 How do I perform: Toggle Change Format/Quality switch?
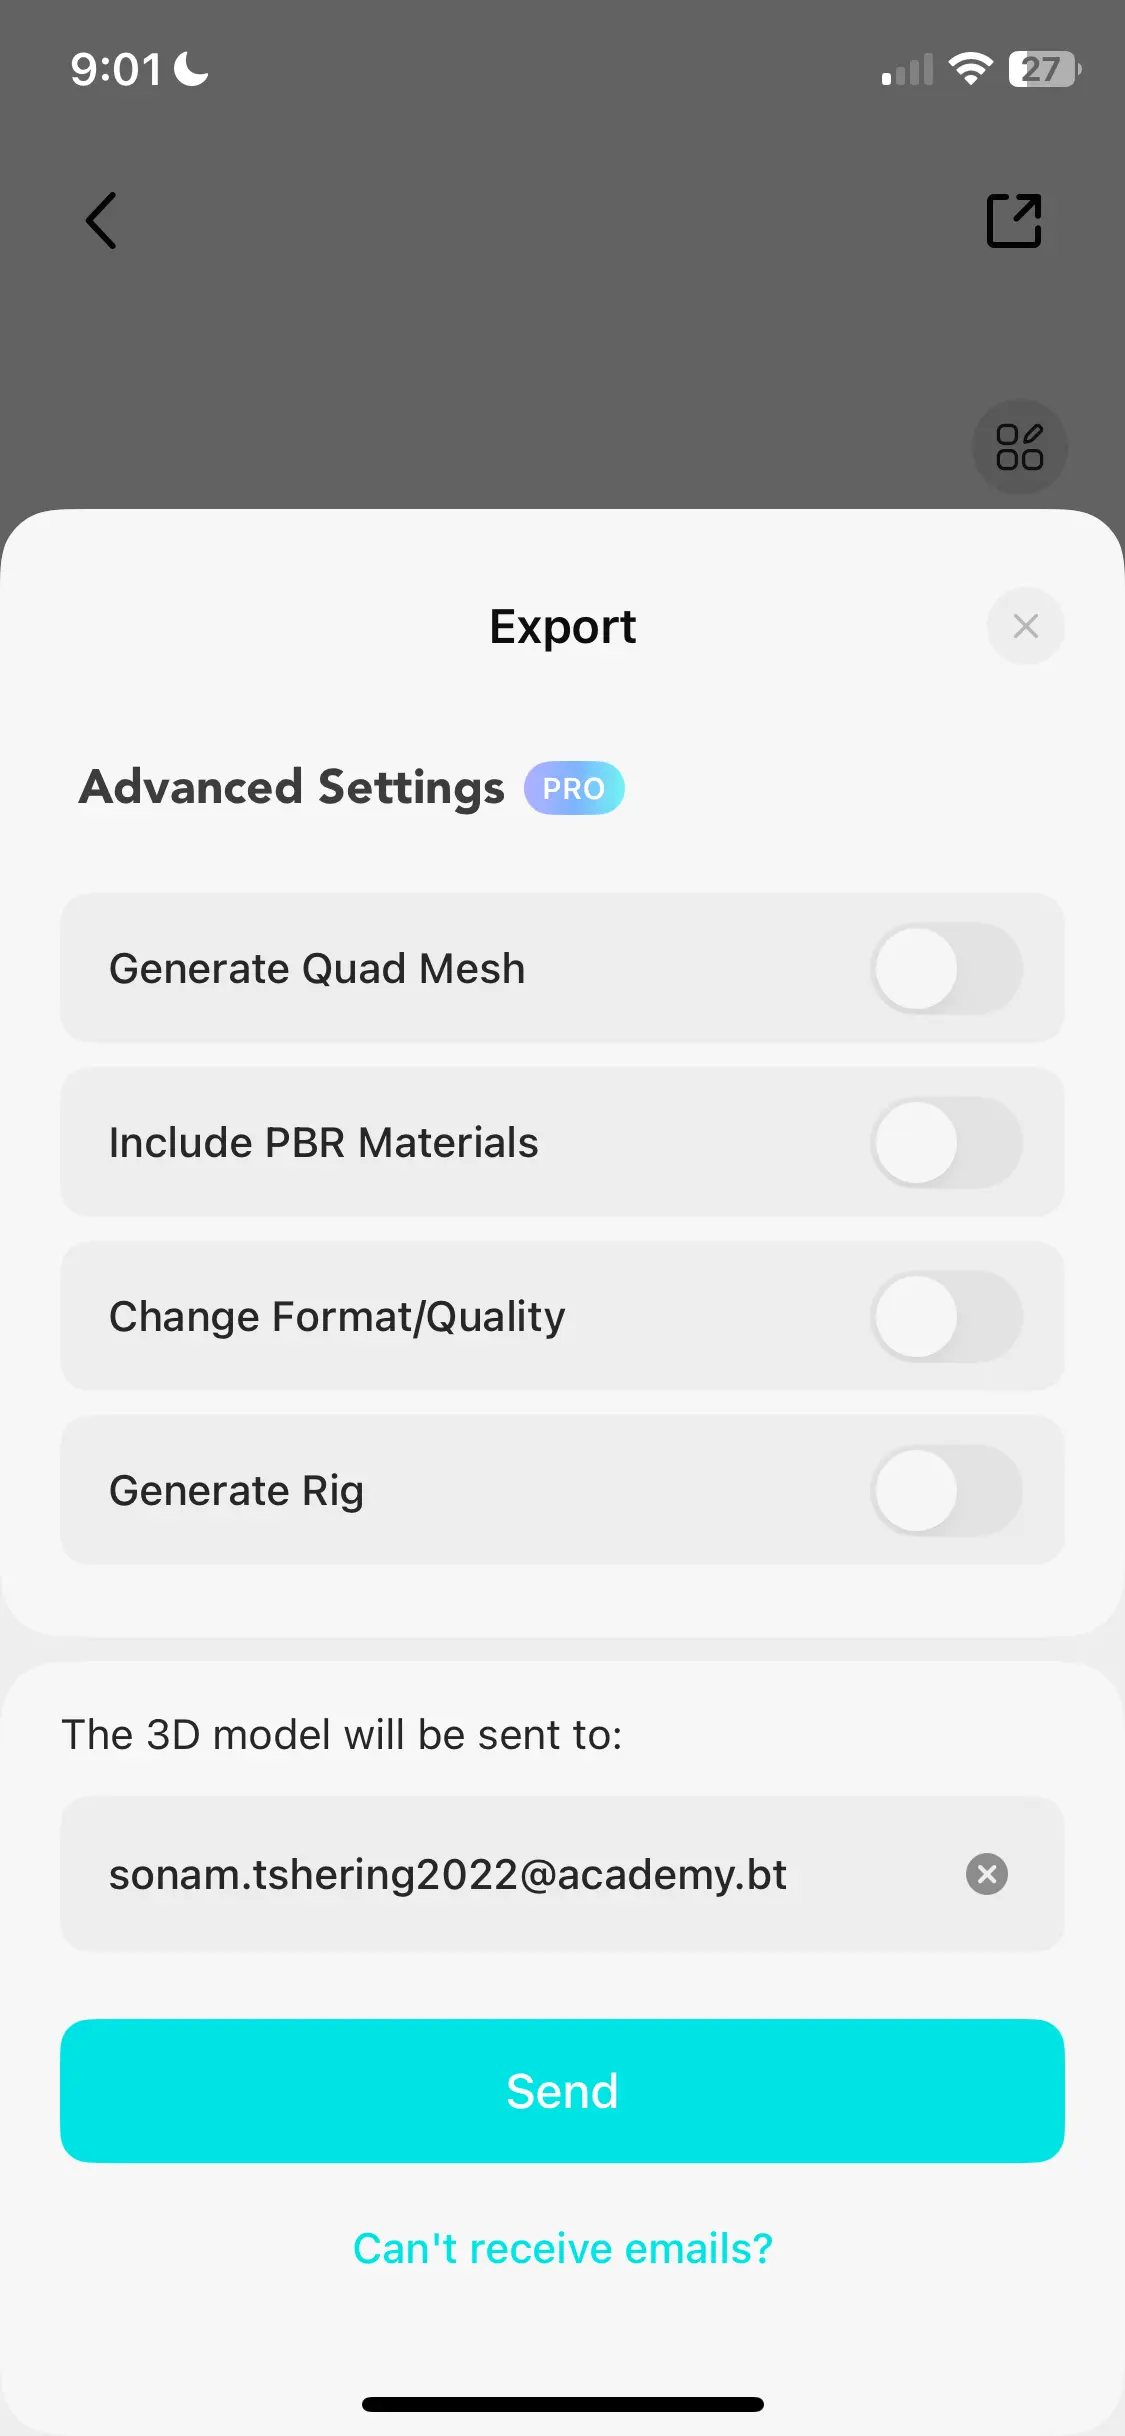tap(946, 1316)
